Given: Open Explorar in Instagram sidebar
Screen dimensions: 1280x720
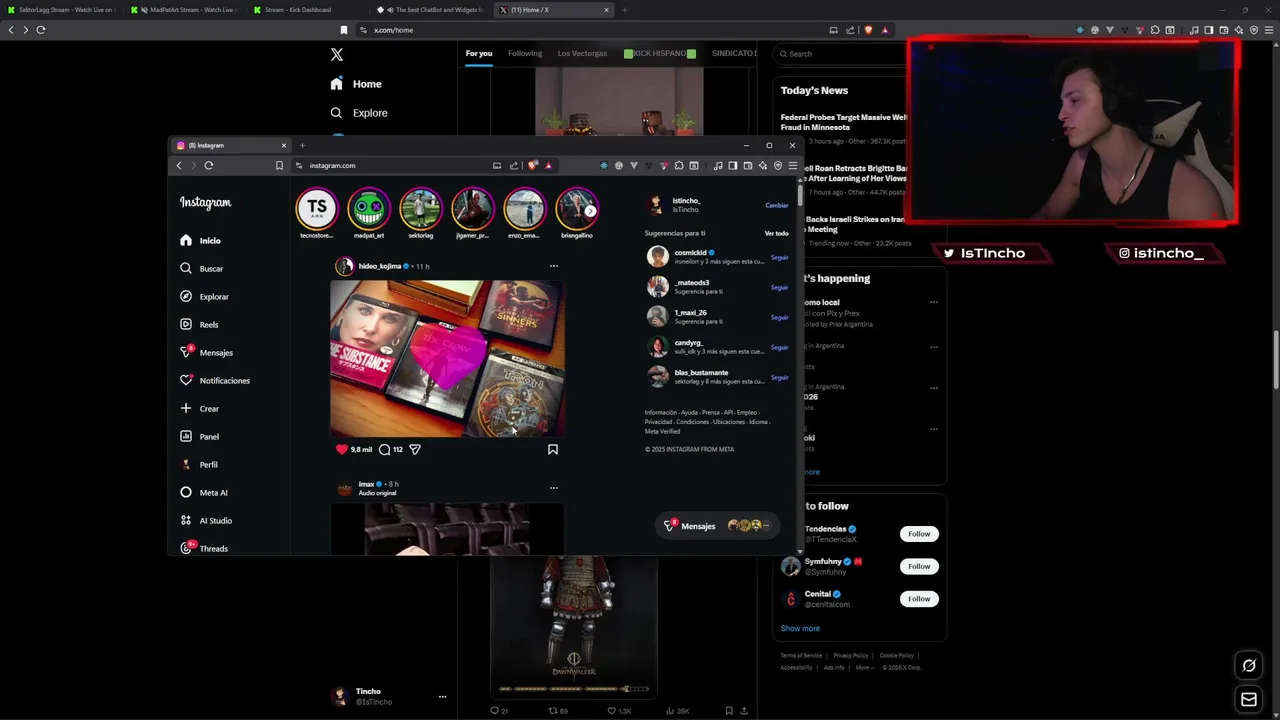Looking at the screenshot, I should tap(205, 297).
